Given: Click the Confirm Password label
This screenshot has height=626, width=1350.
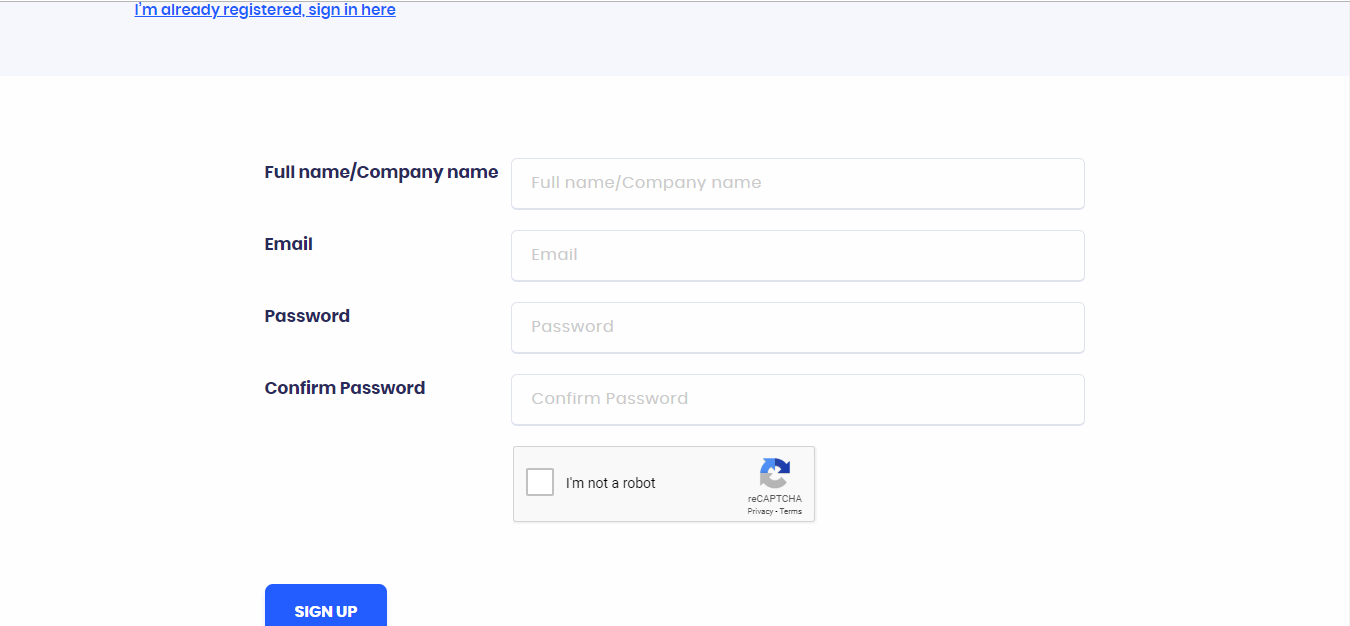Looking at the screenshot, I should pos(344,388).
